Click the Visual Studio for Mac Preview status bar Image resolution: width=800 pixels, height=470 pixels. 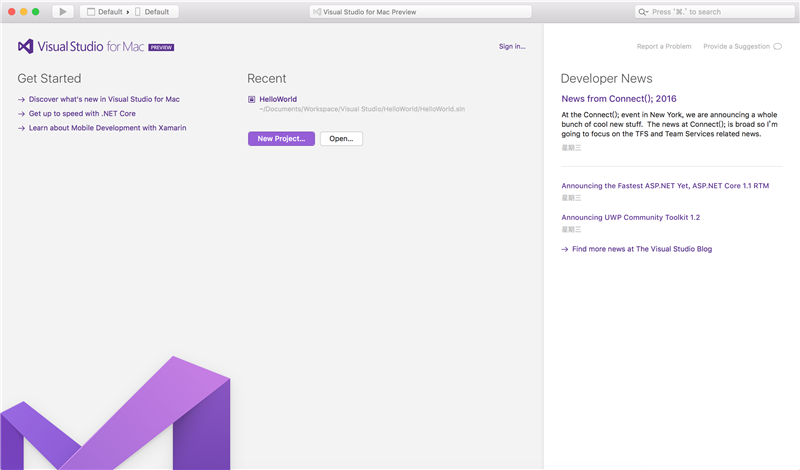tap(420, 12)
